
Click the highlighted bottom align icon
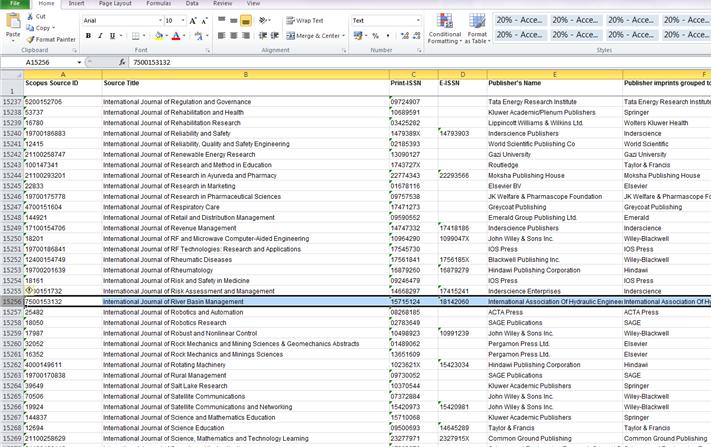click(246, 20)
